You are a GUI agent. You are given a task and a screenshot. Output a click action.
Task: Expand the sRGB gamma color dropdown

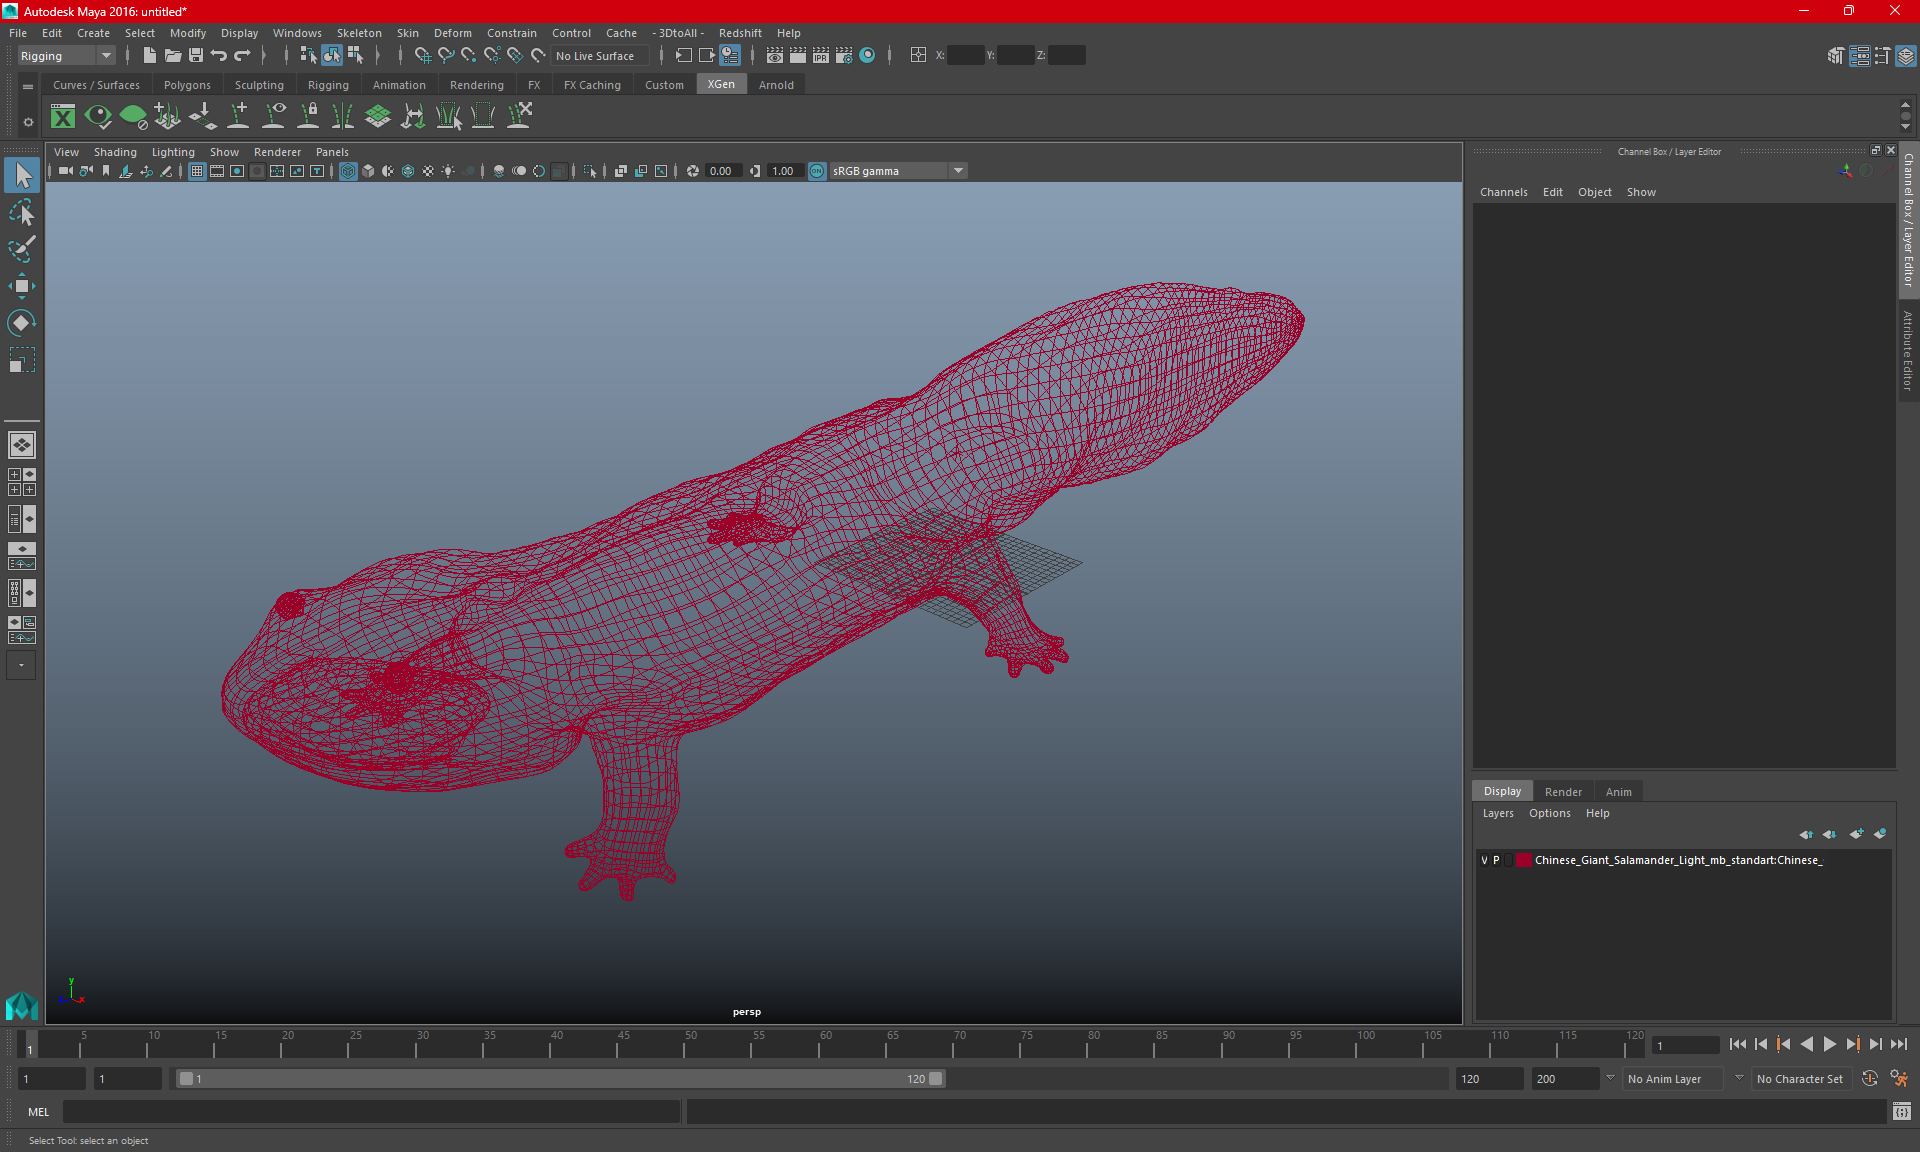960,170
